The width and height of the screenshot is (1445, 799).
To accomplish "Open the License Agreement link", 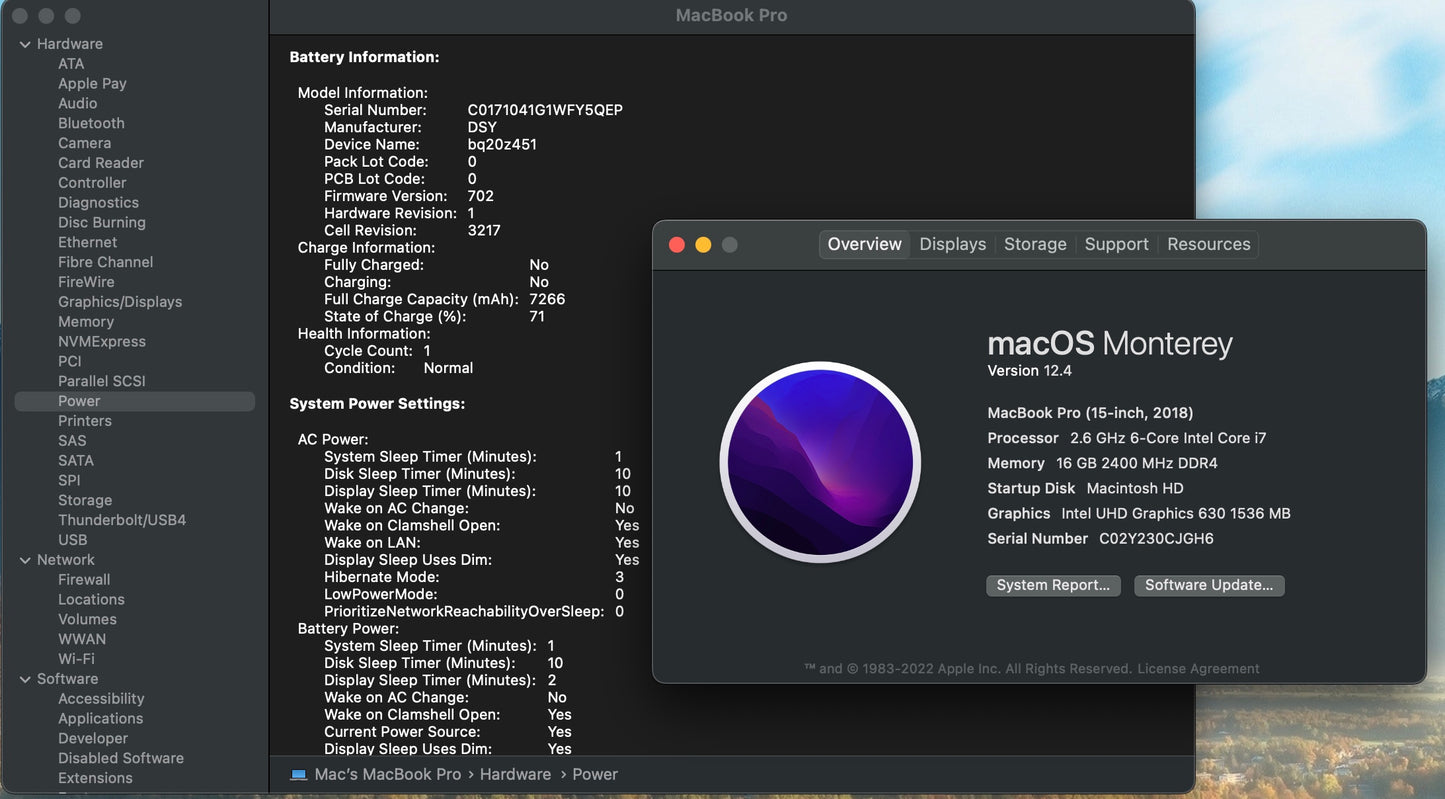I will pos(1198,669).
